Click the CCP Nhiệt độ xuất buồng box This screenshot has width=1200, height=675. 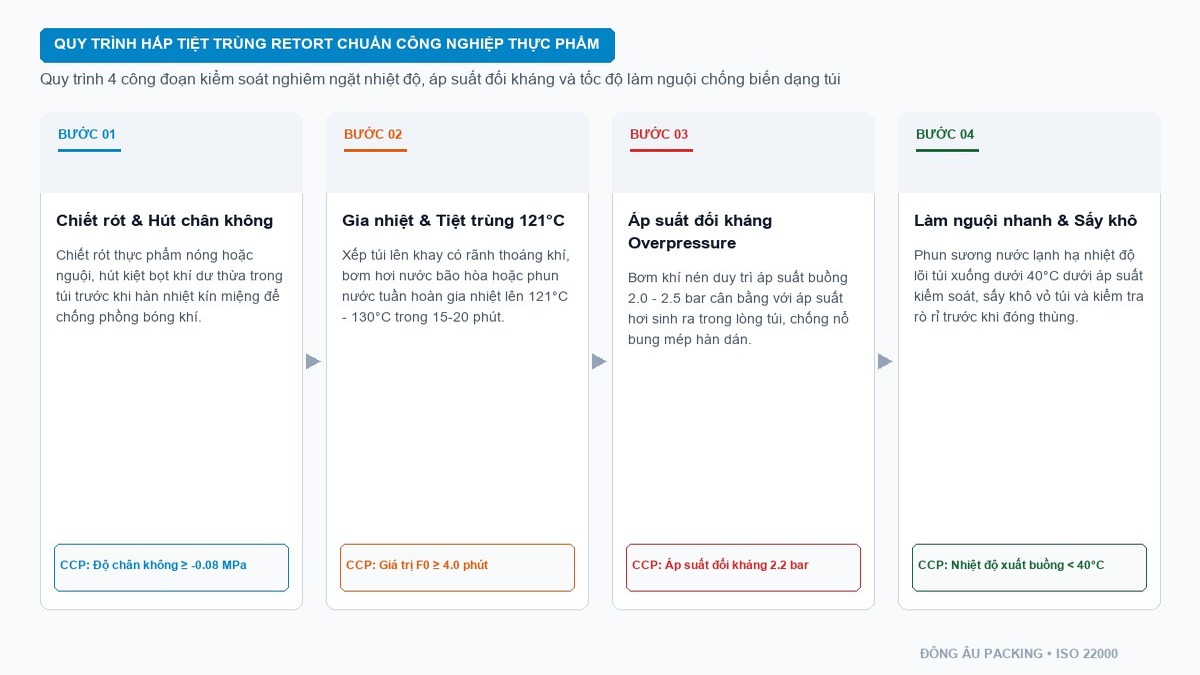pos(1029,567)
